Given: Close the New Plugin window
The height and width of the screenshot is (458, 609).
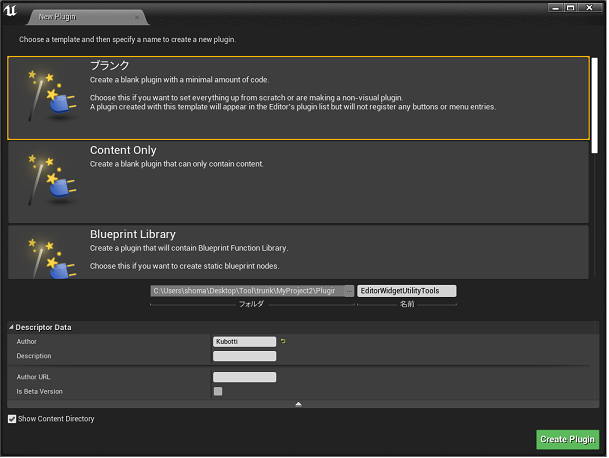Looking at the screenshot, I should click(x=591, y=8).
